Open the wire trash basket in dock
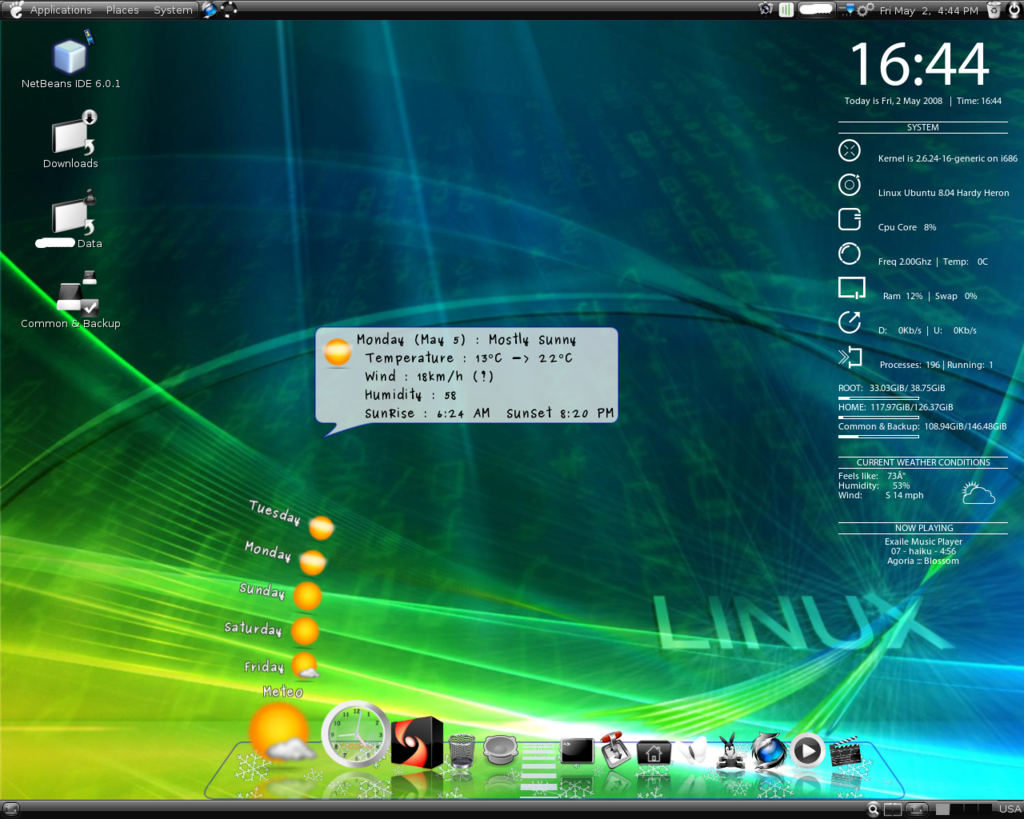 [462, 750]
